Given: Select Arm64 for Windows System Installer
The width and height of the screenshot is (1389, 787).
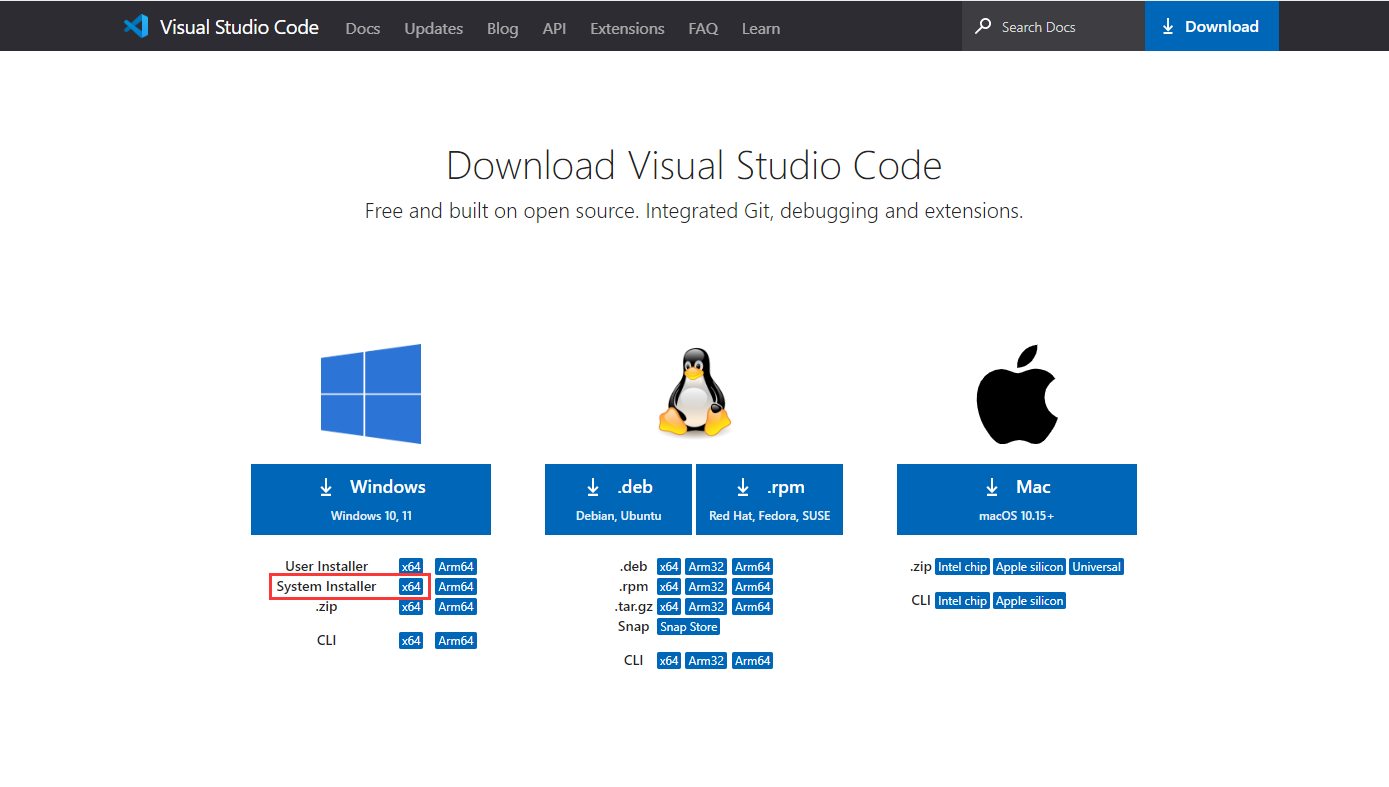Looking at the screenshot, I should pyautogui.click(x=456, y=587).
